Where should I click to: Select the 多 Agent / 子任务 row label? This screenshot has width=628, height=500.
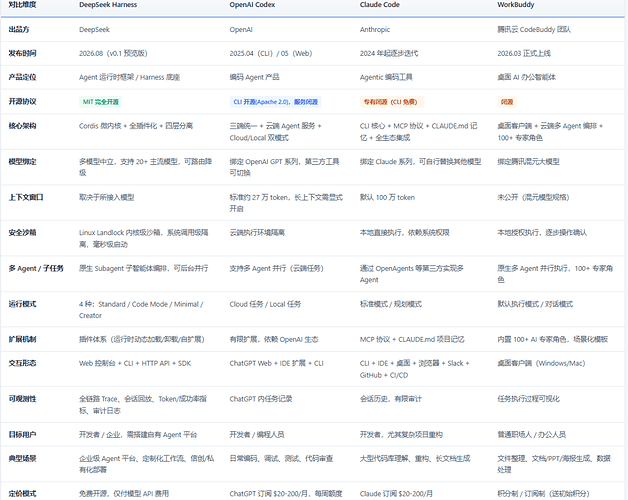pos(36,268)
